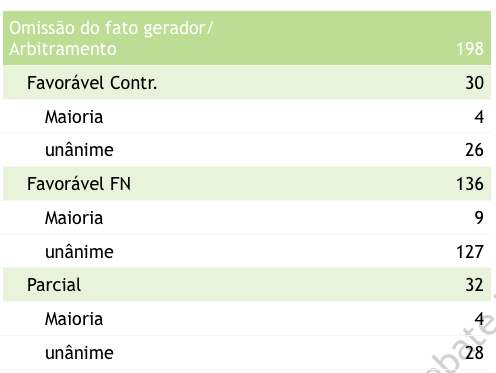The image size is (496, 373).
Task: Select unânime under Parcial
Action: click(79, 353)
